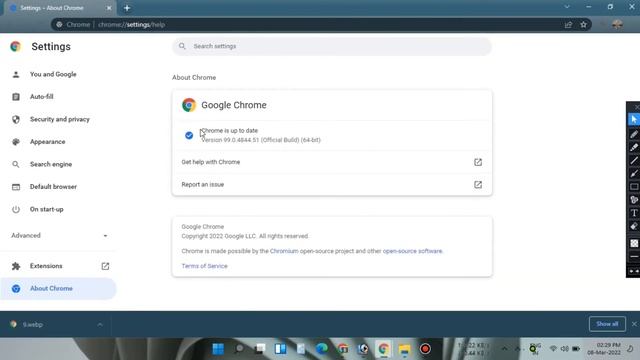Open the line thickness selector
640x360 pixels.
[x=633, y=256]
